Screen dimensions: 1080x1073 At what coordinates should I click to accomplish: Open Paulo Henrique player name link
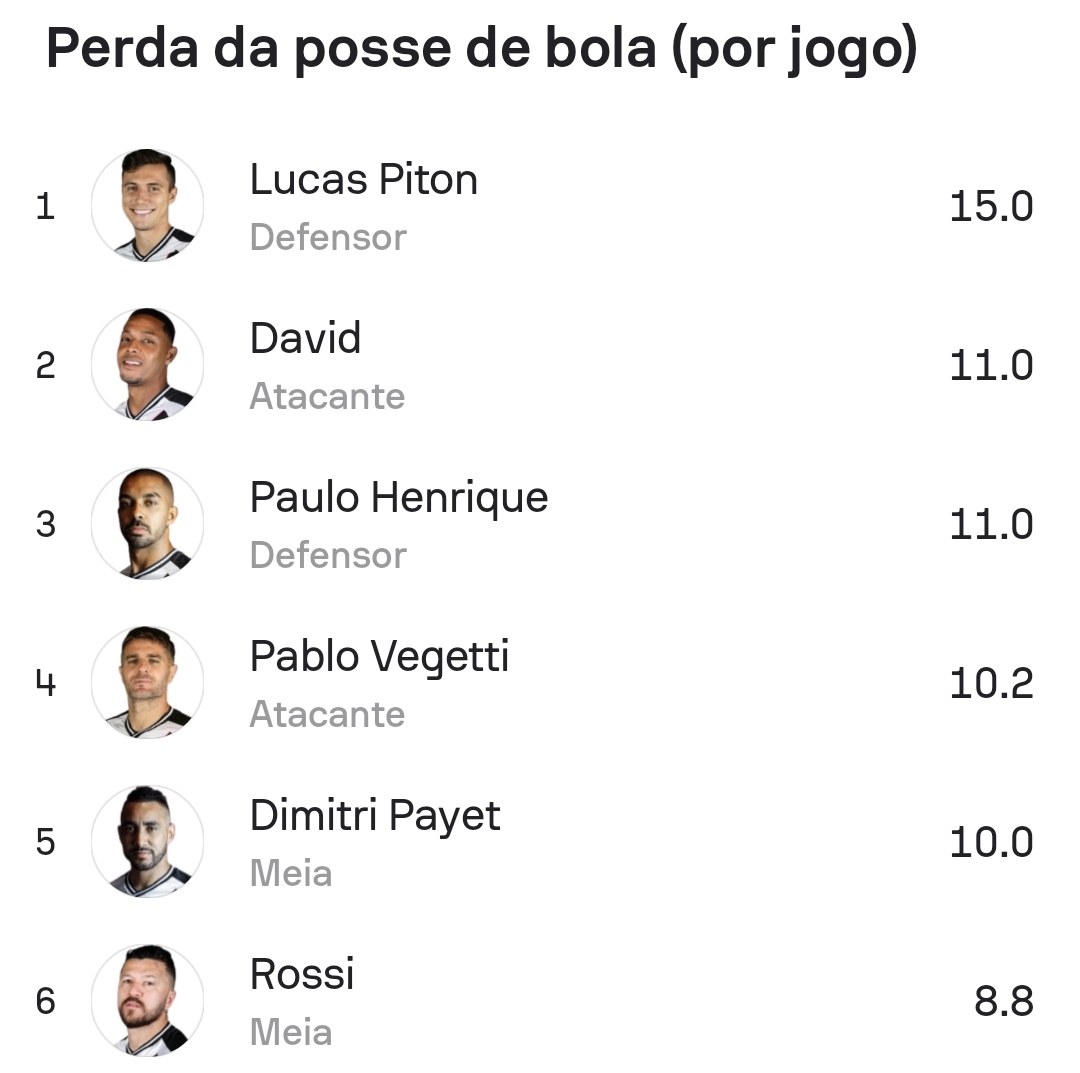pyautogui.click(x=398, y=498)
